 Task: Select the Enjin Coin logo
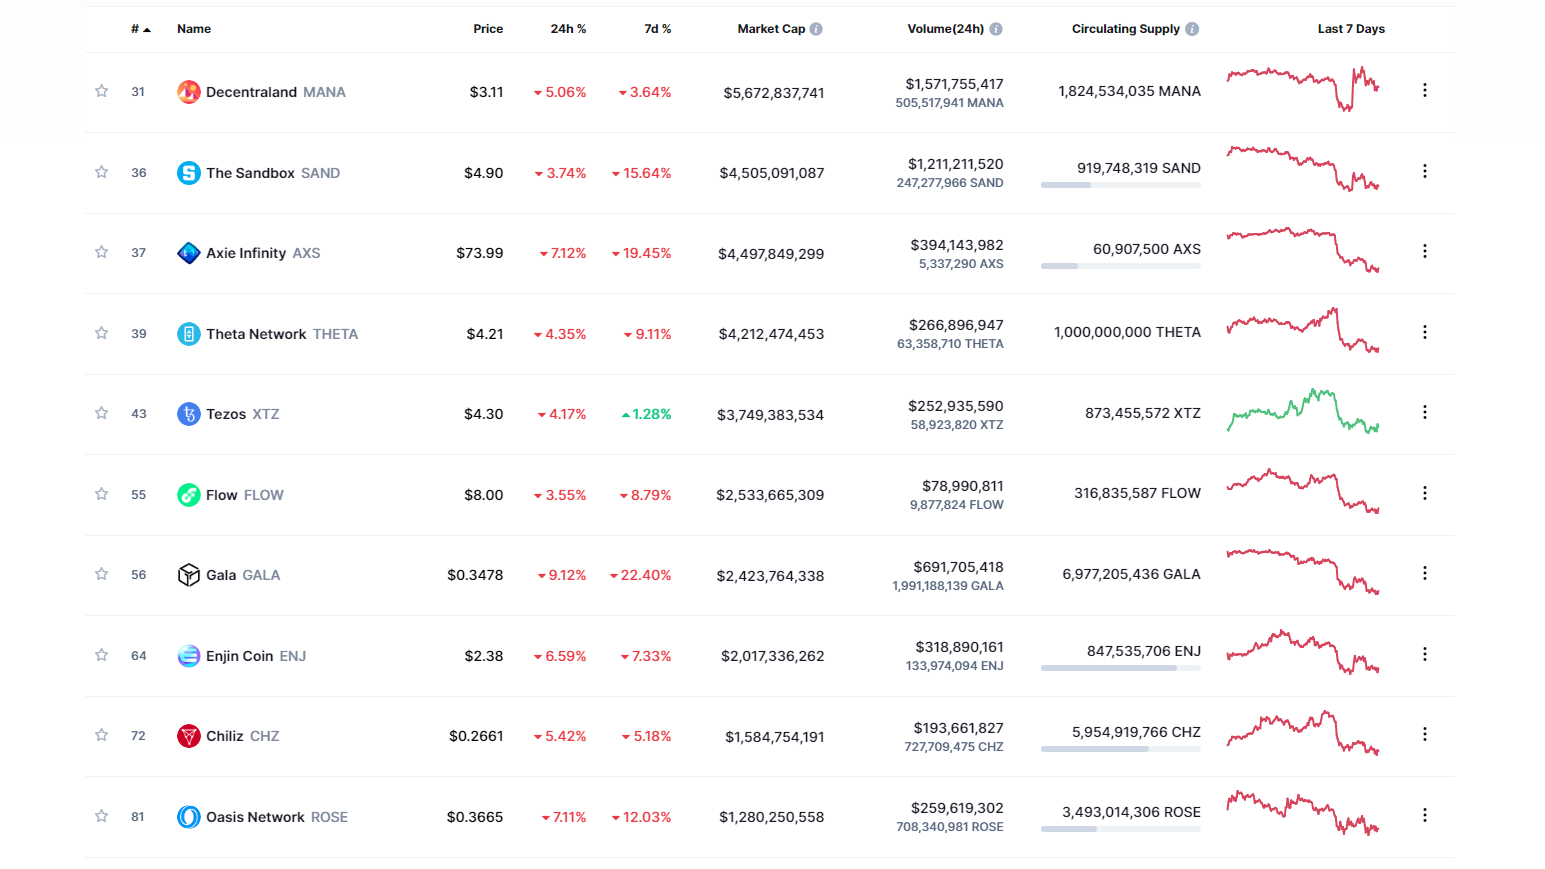coord(189,656)
